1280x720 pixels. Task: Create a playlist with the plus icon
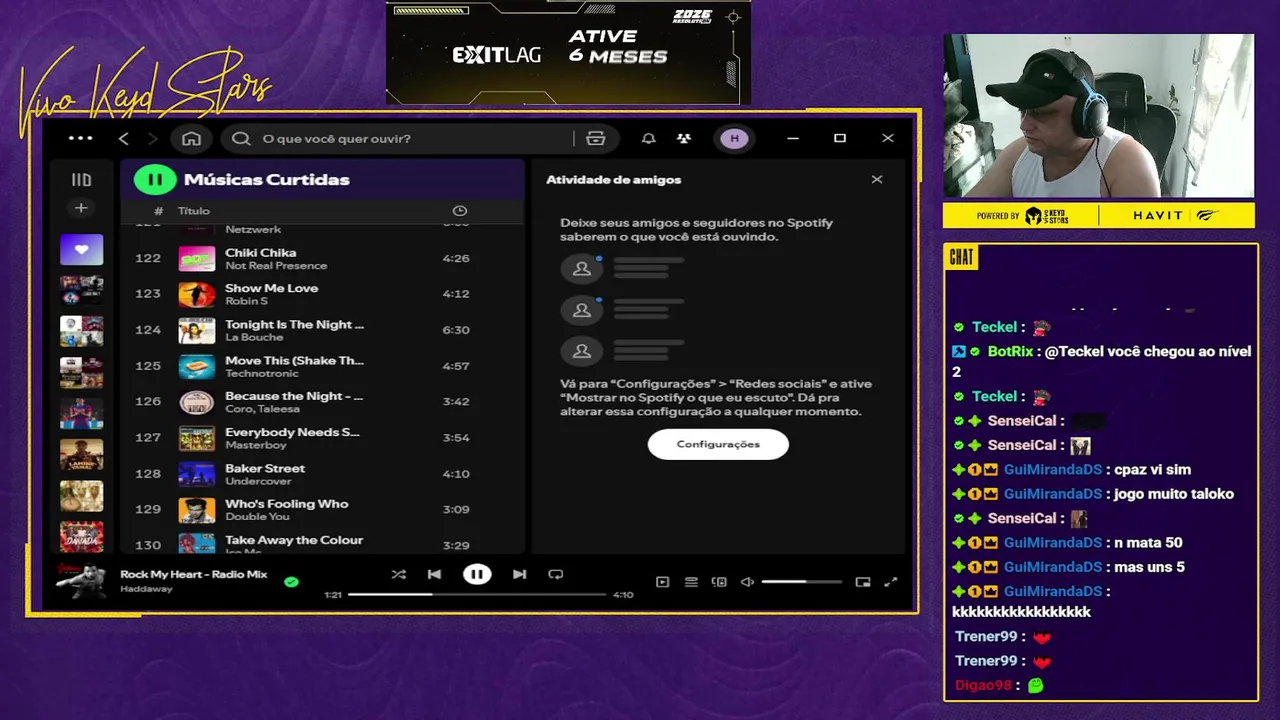81,208
